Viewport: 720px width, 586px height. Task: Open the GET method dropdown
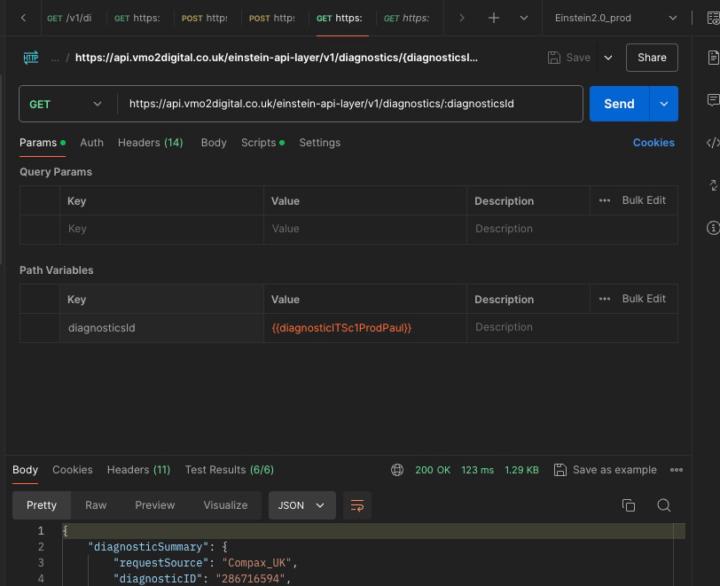pos(66,104)
